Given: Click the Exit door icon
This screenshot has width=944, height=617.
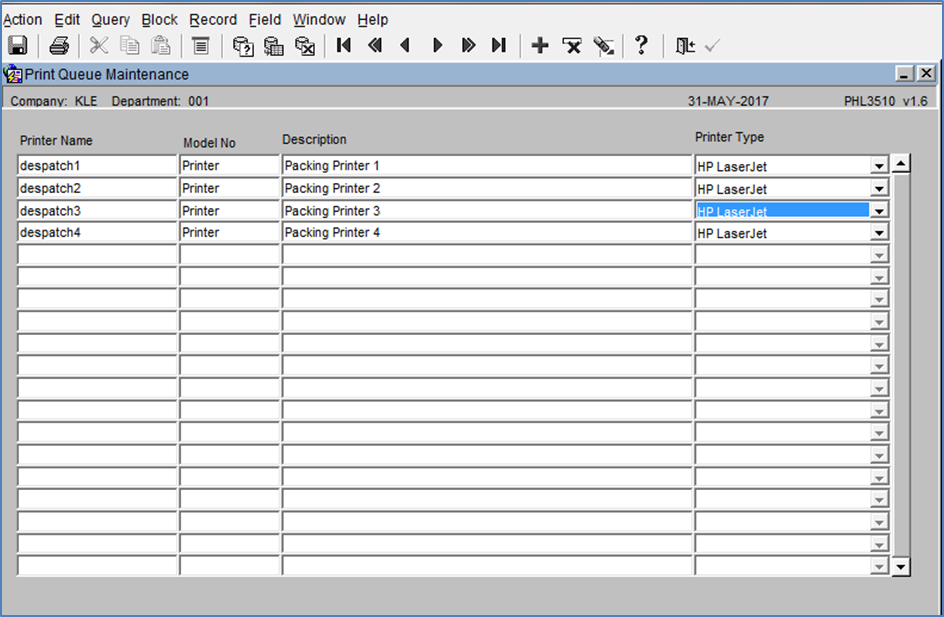Looking at the screenshot, I should tap(685, 46).
